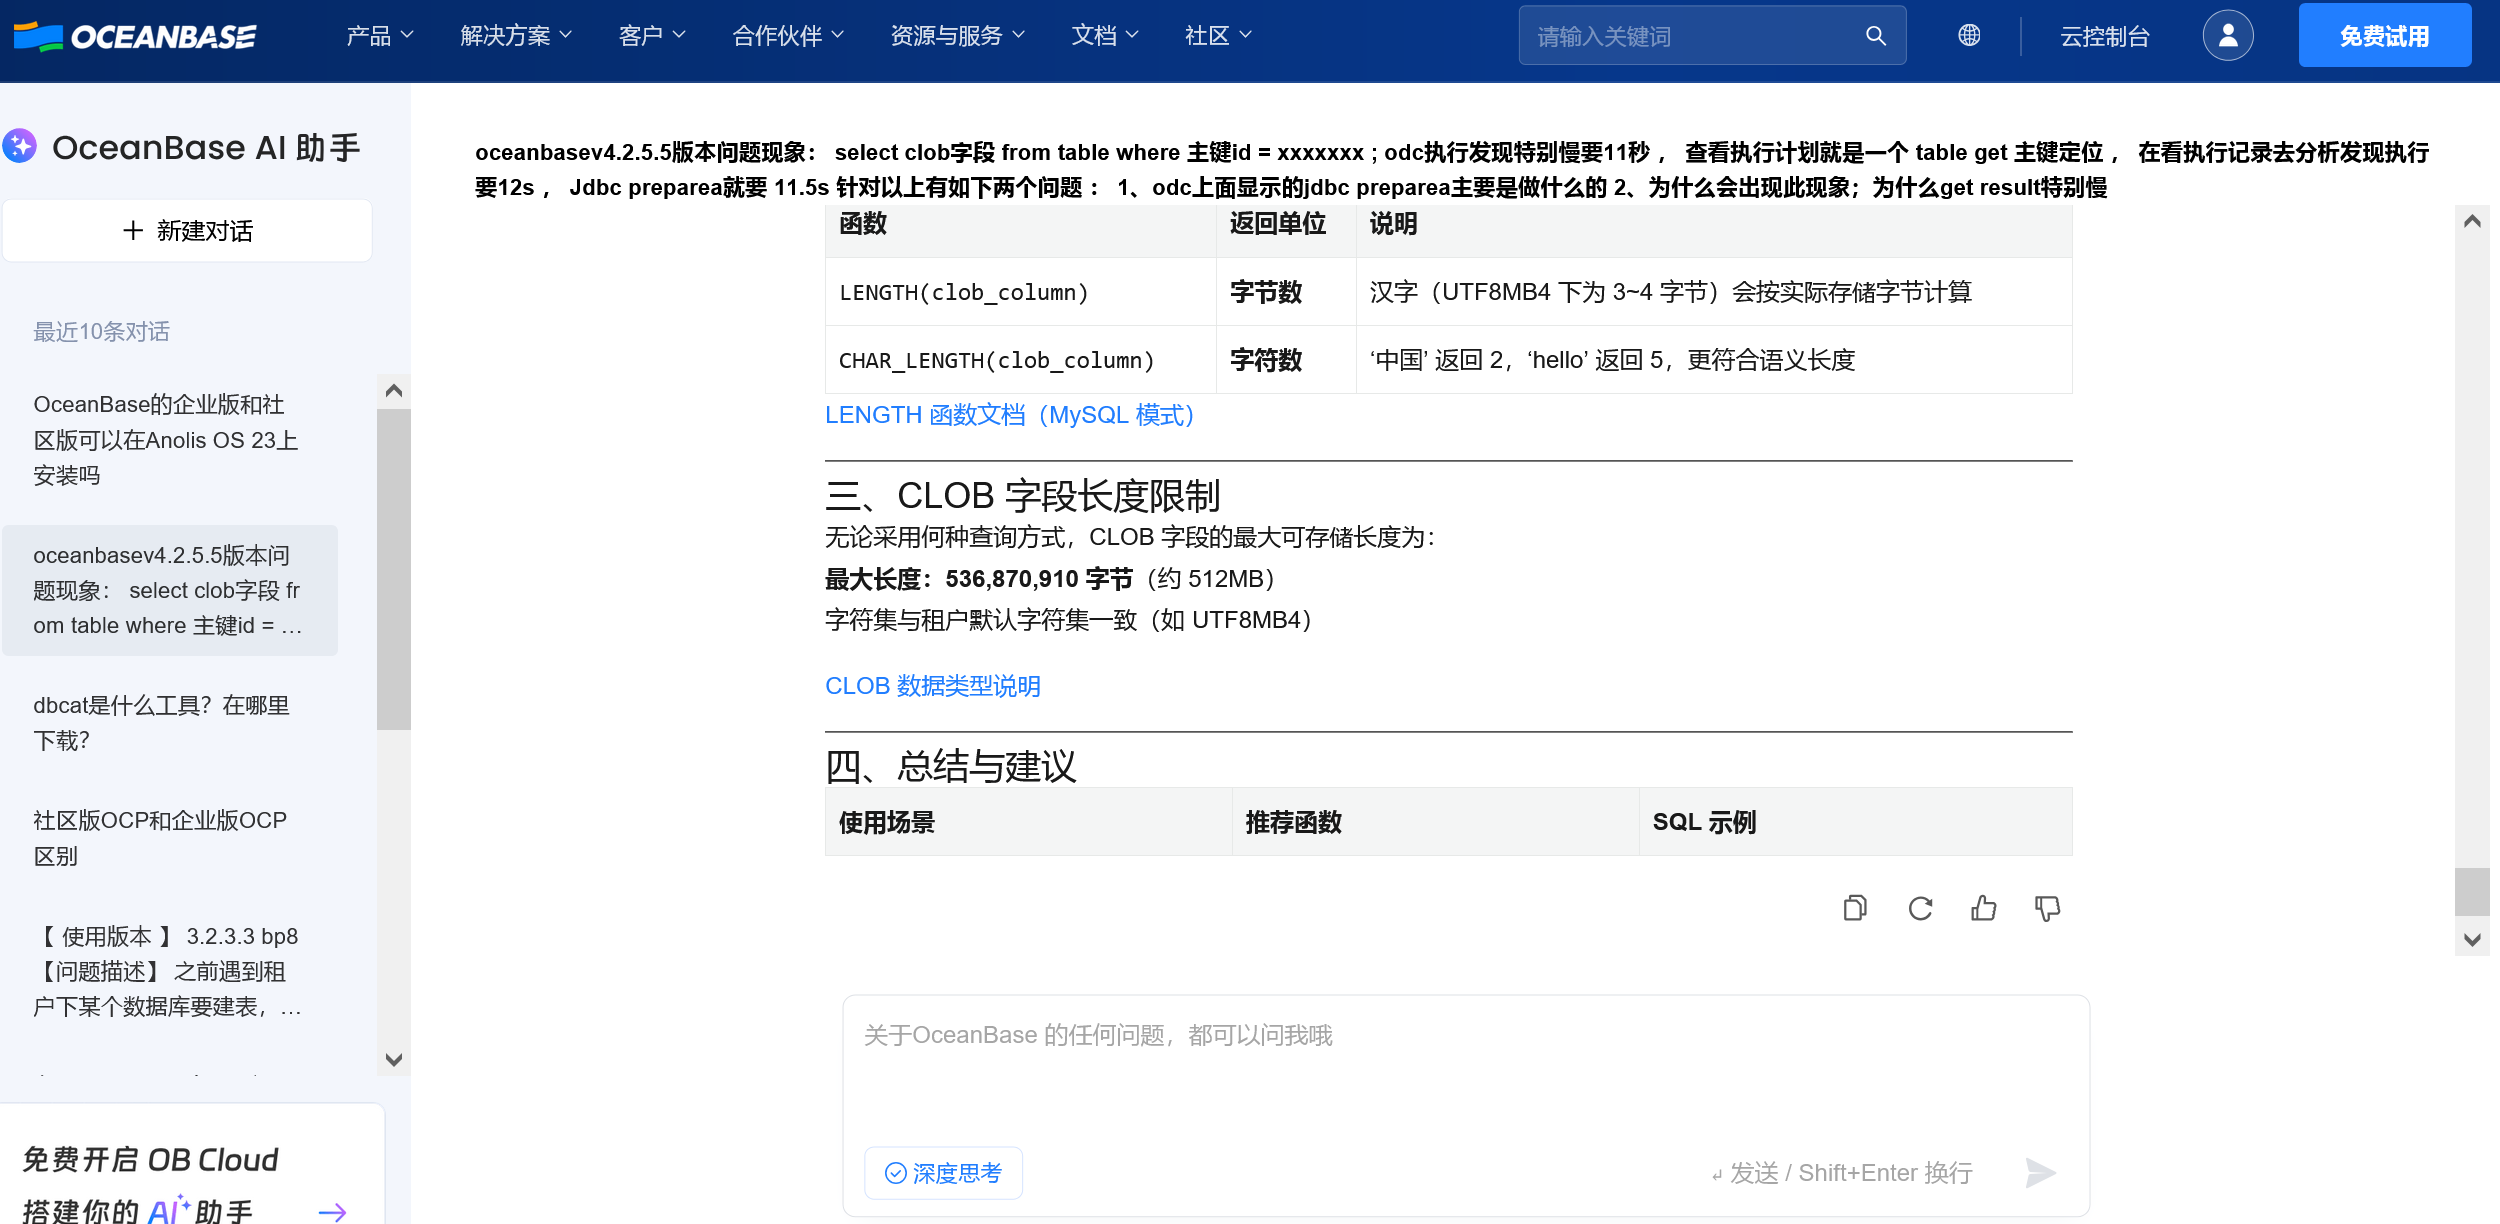The width and height of the screenshot is (2500, 1224).
Task: Open the 文档 navigation menu
Action: 1104,36
